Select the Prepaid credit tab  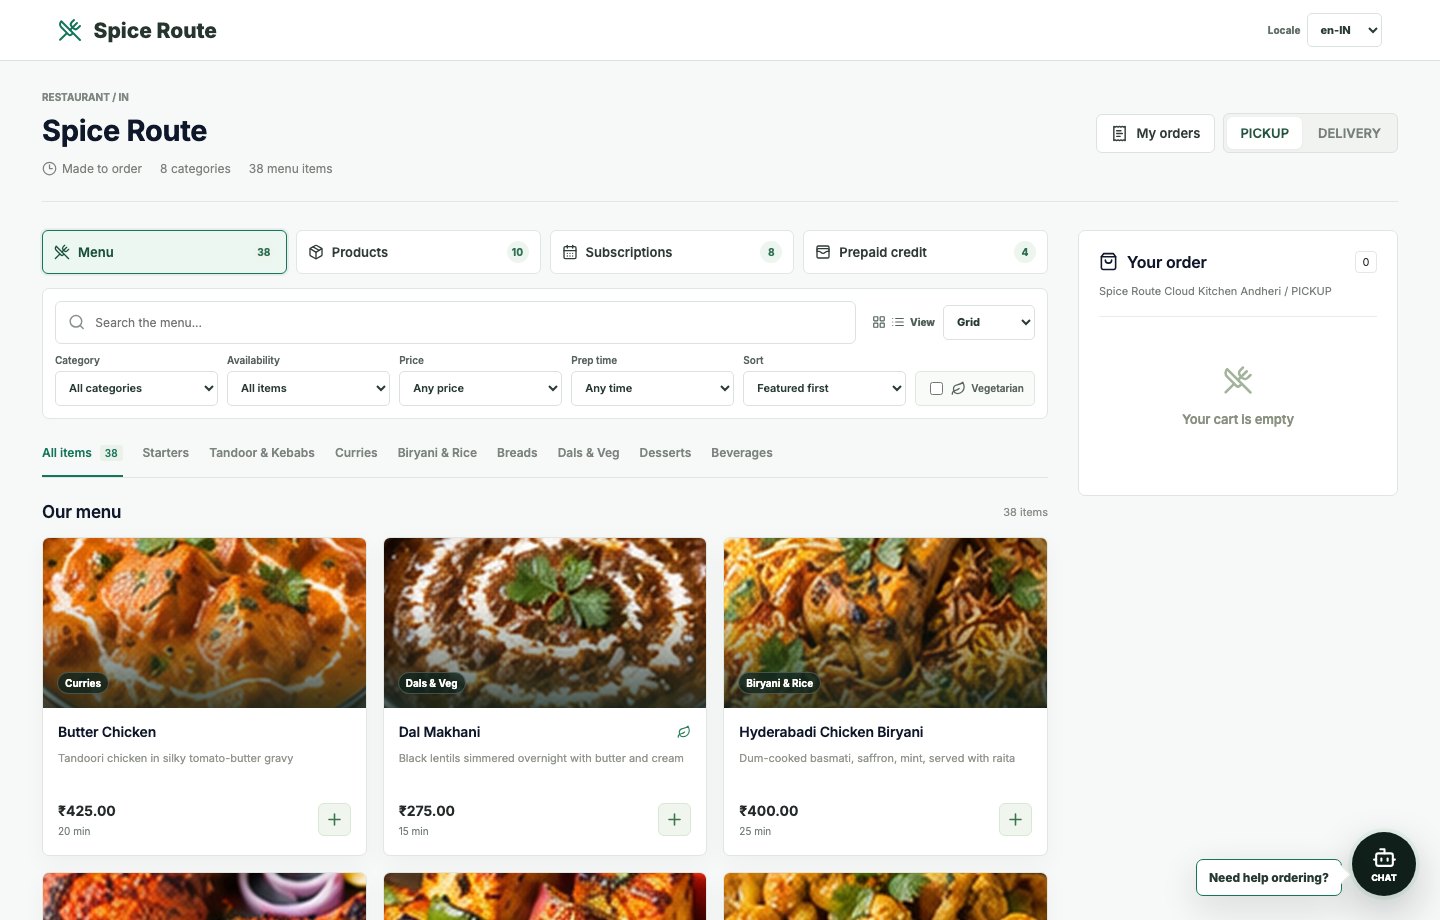pyautogui.click(x=925, y=252)
